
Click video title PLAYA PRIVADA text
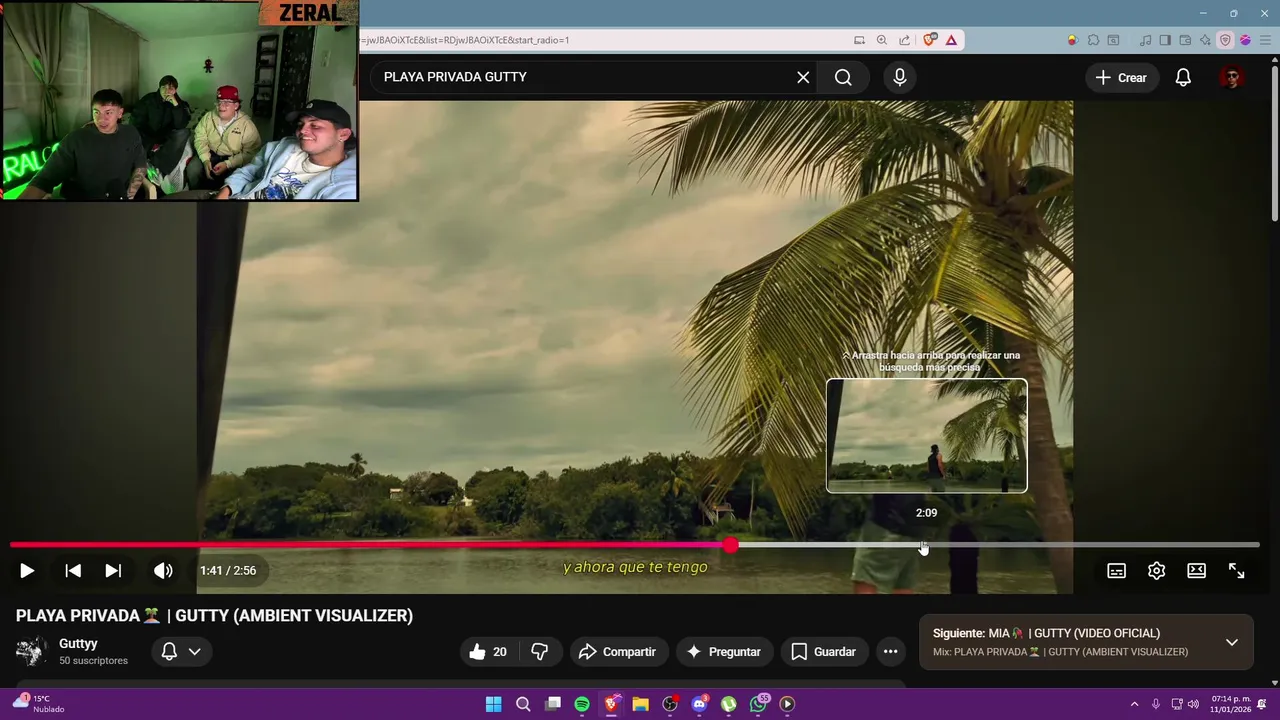214,616
